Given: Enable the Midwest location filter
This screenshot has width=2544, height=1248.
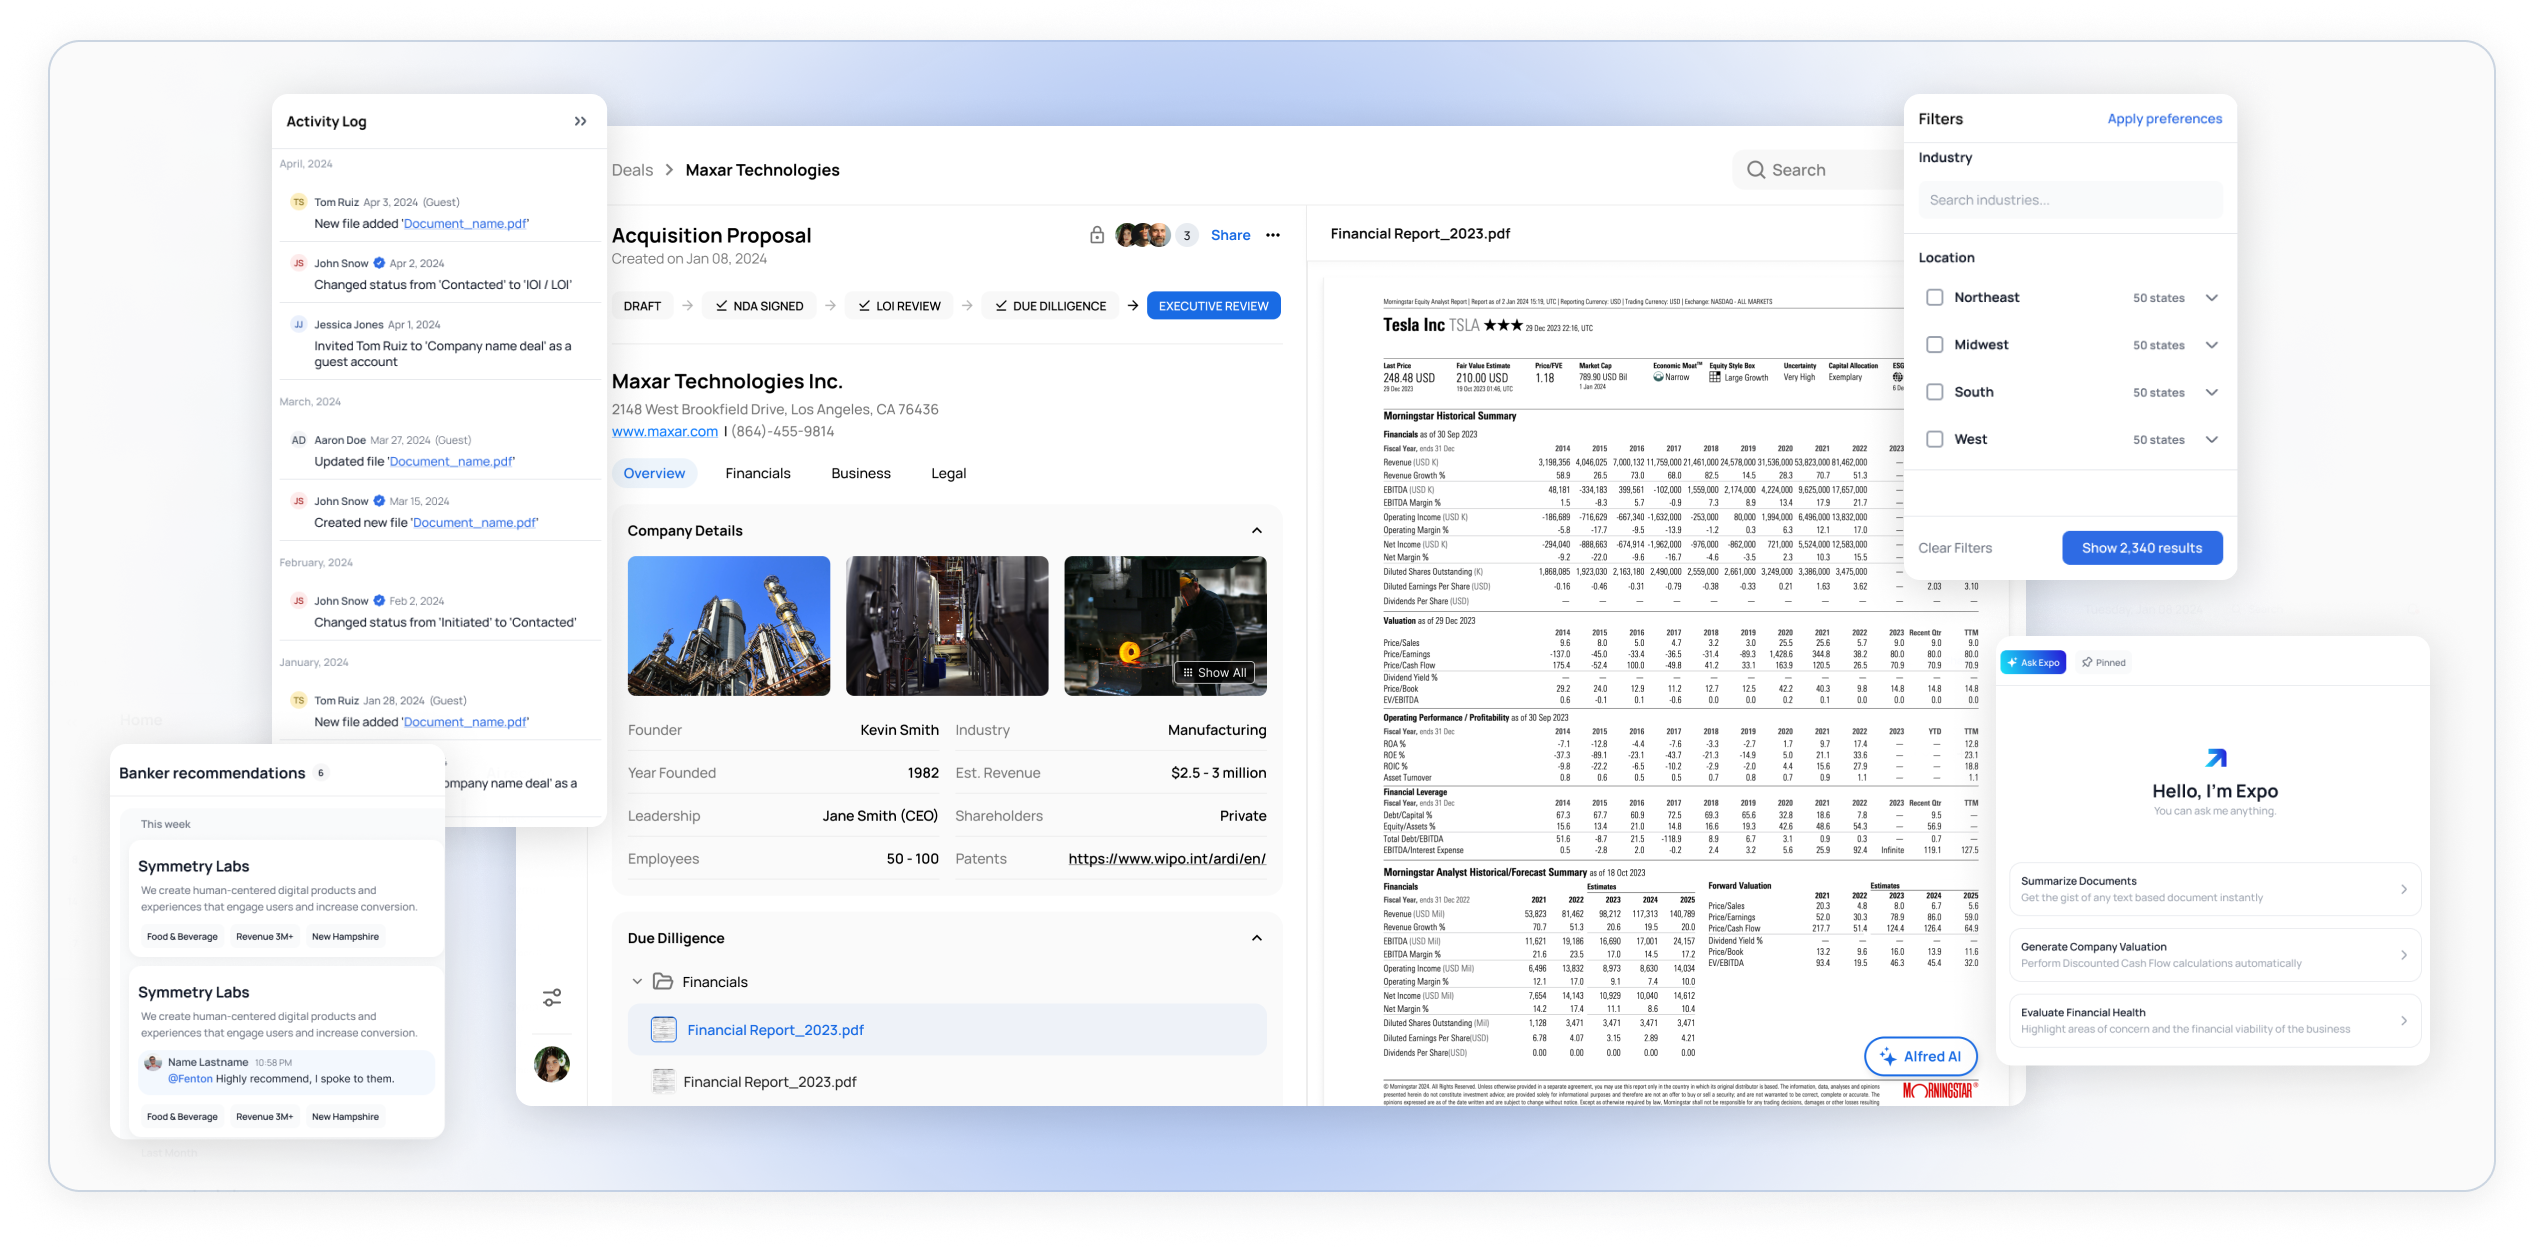Looking at the screenshot, I should [x=1935, y=344].
